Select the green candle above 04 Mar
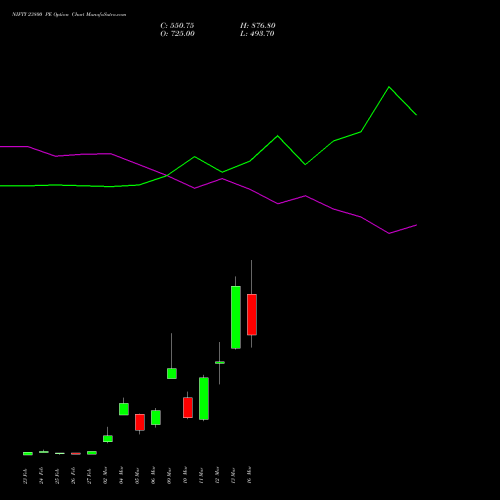The width and height of the screenshot is (500, 500). click(124, 409)
